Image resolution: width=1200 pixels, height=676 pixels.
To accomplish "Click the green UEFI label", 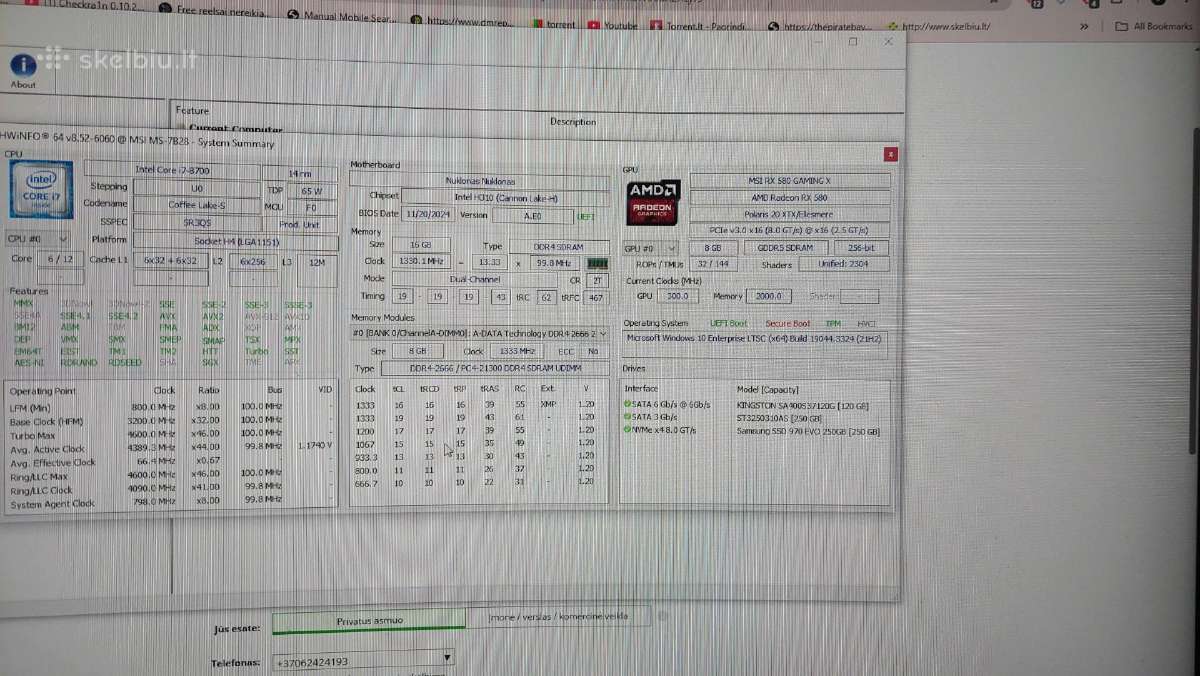I will [587, 216].
